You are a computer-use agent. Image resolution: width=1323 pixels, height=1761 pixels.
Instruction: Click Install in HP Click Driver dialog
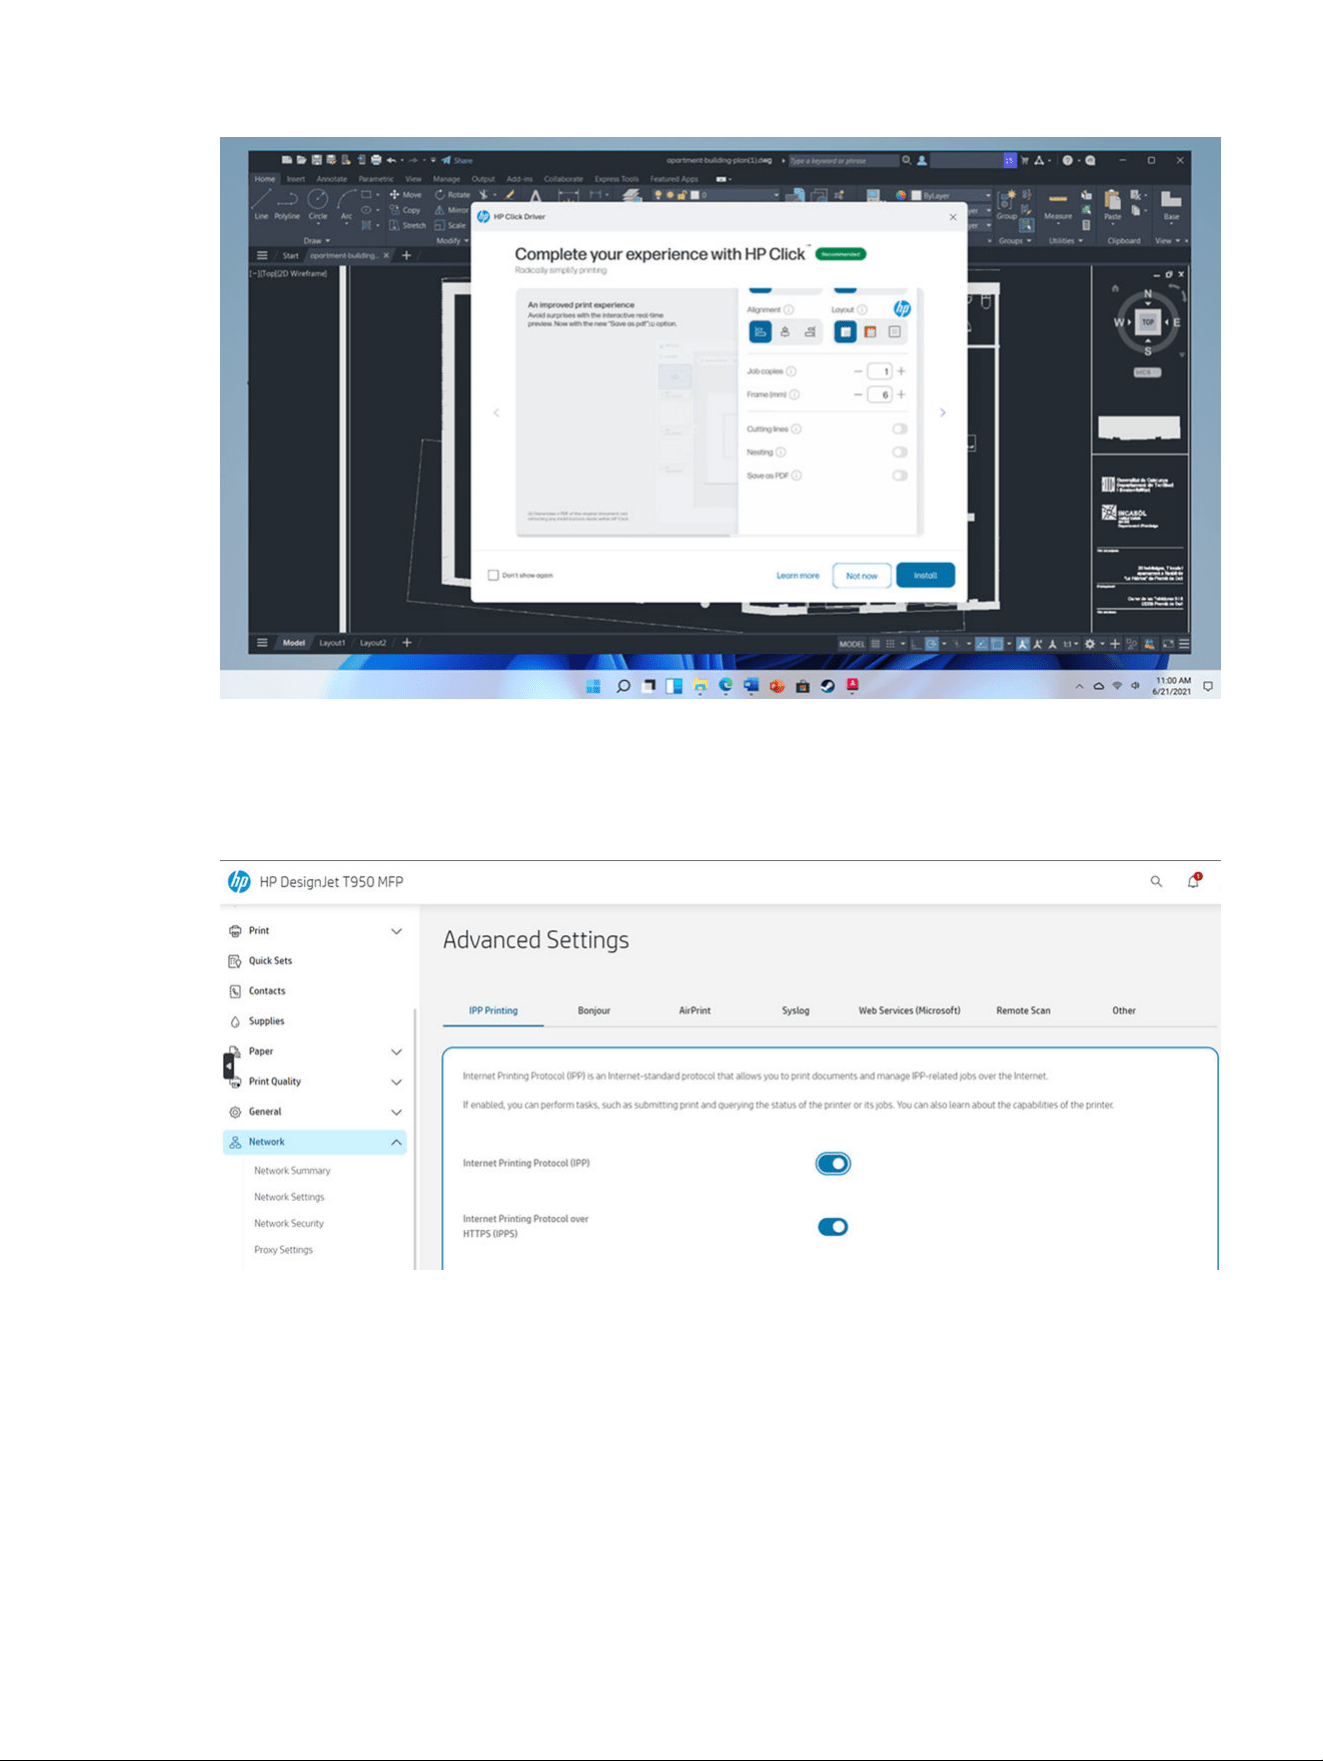pos(925,575)
